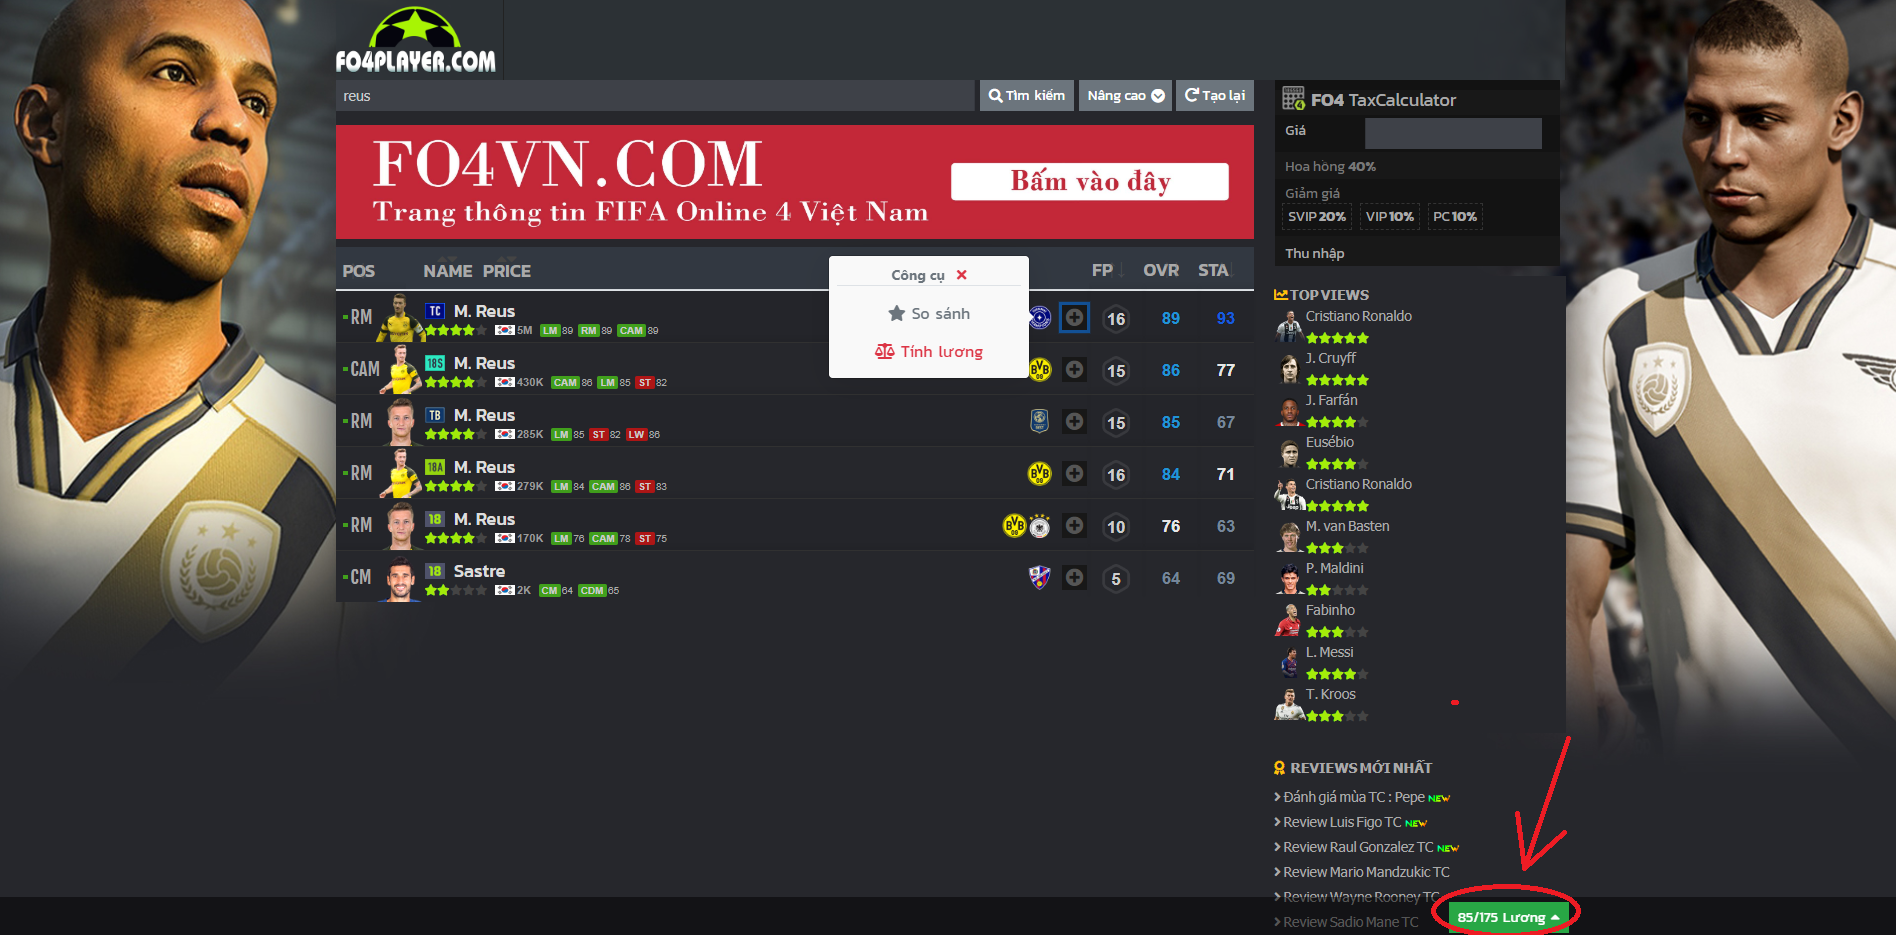The width and height of the screenshot is (1896, 935).
Task: Toggle the SVIP 20% discount option
Action: pyautogui.click(x=1316, y=217)
